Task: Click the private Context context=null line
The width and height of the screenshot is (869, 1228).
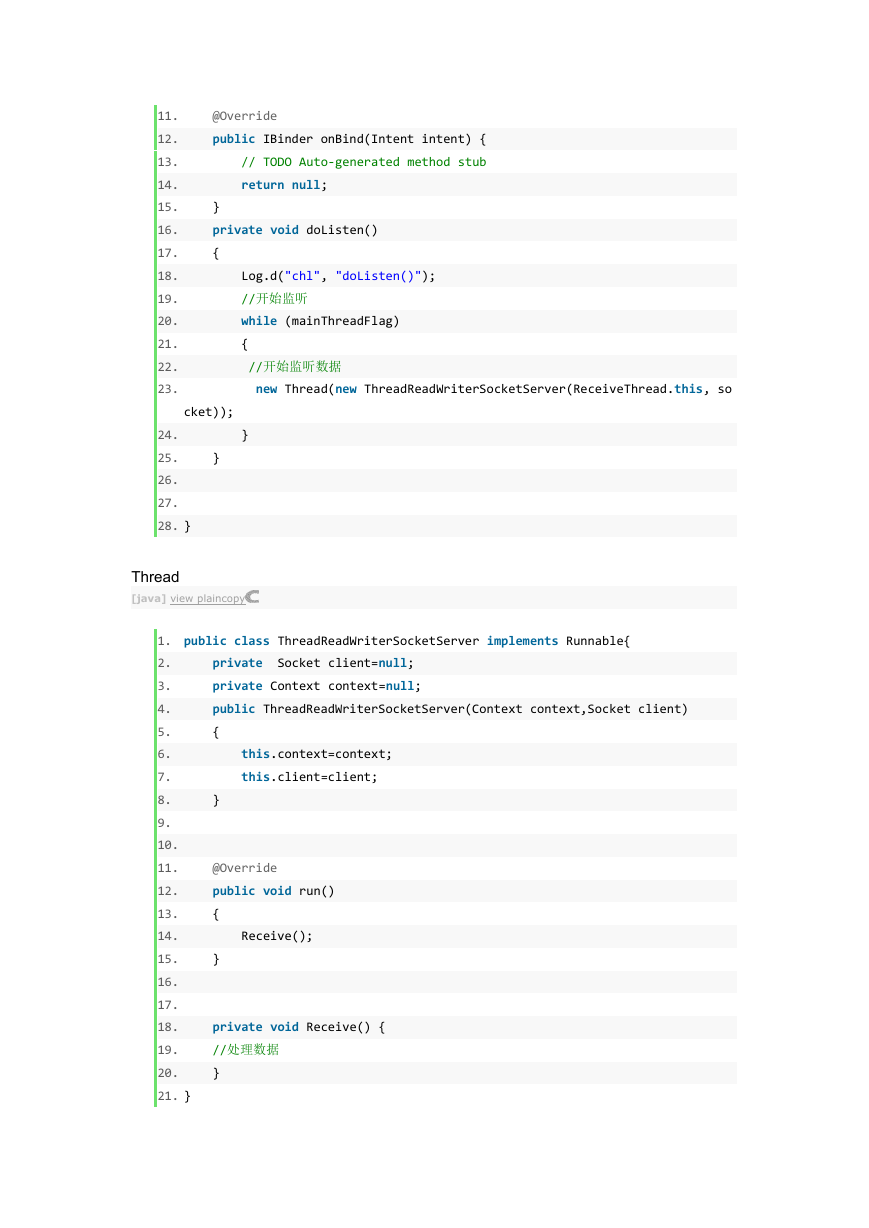Action: coord(317,686)
